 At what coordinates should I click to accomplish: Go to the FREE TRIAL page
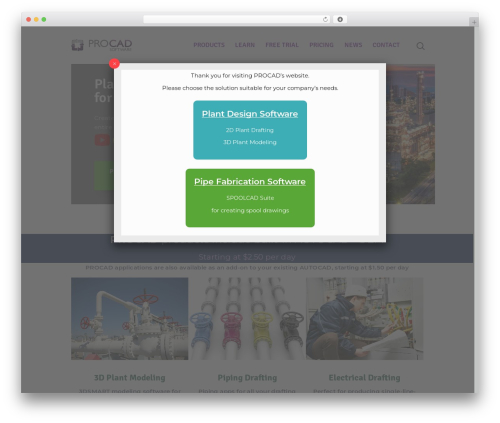pos(282,45)
